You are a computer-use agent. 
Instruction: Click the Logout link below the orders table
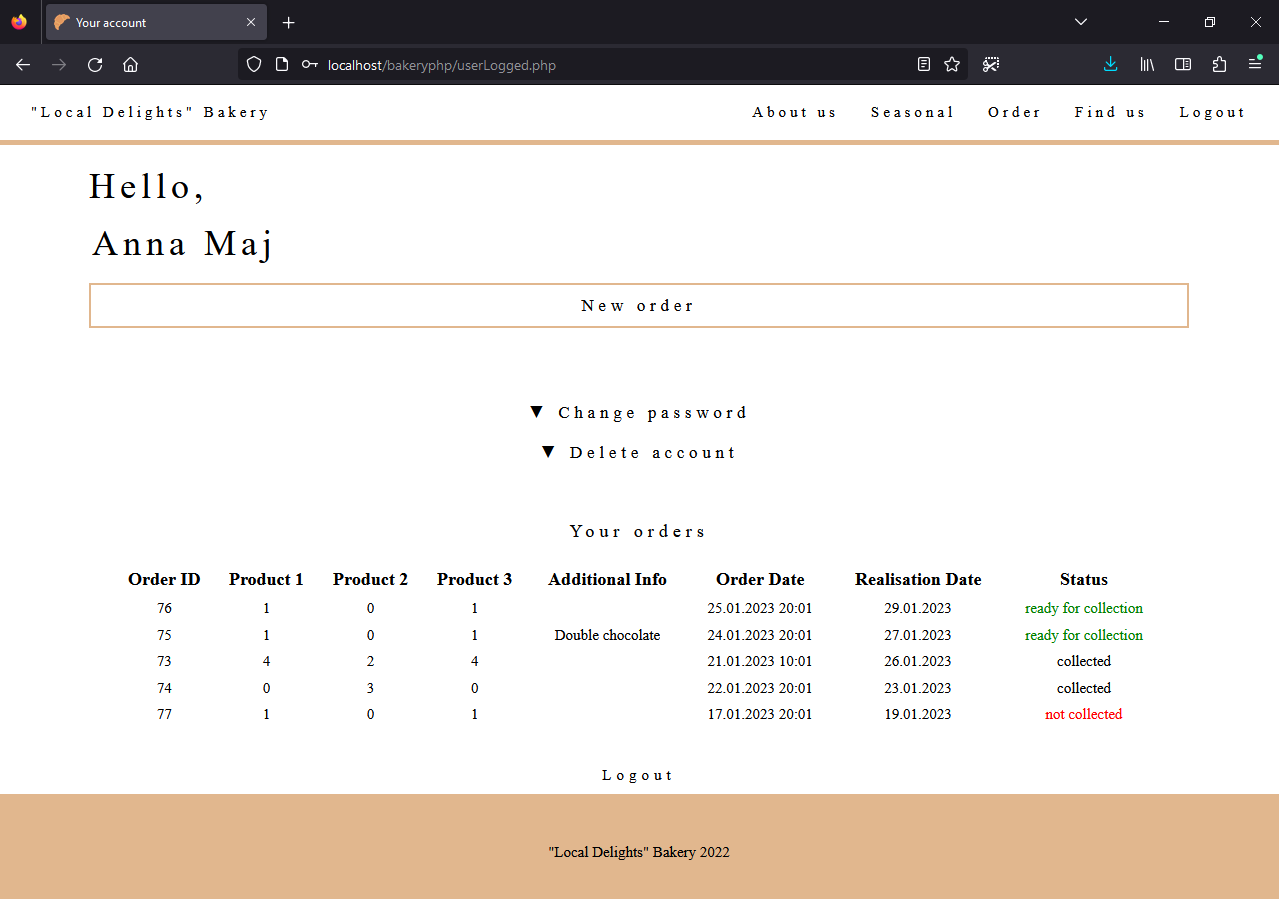pos(638,774)
